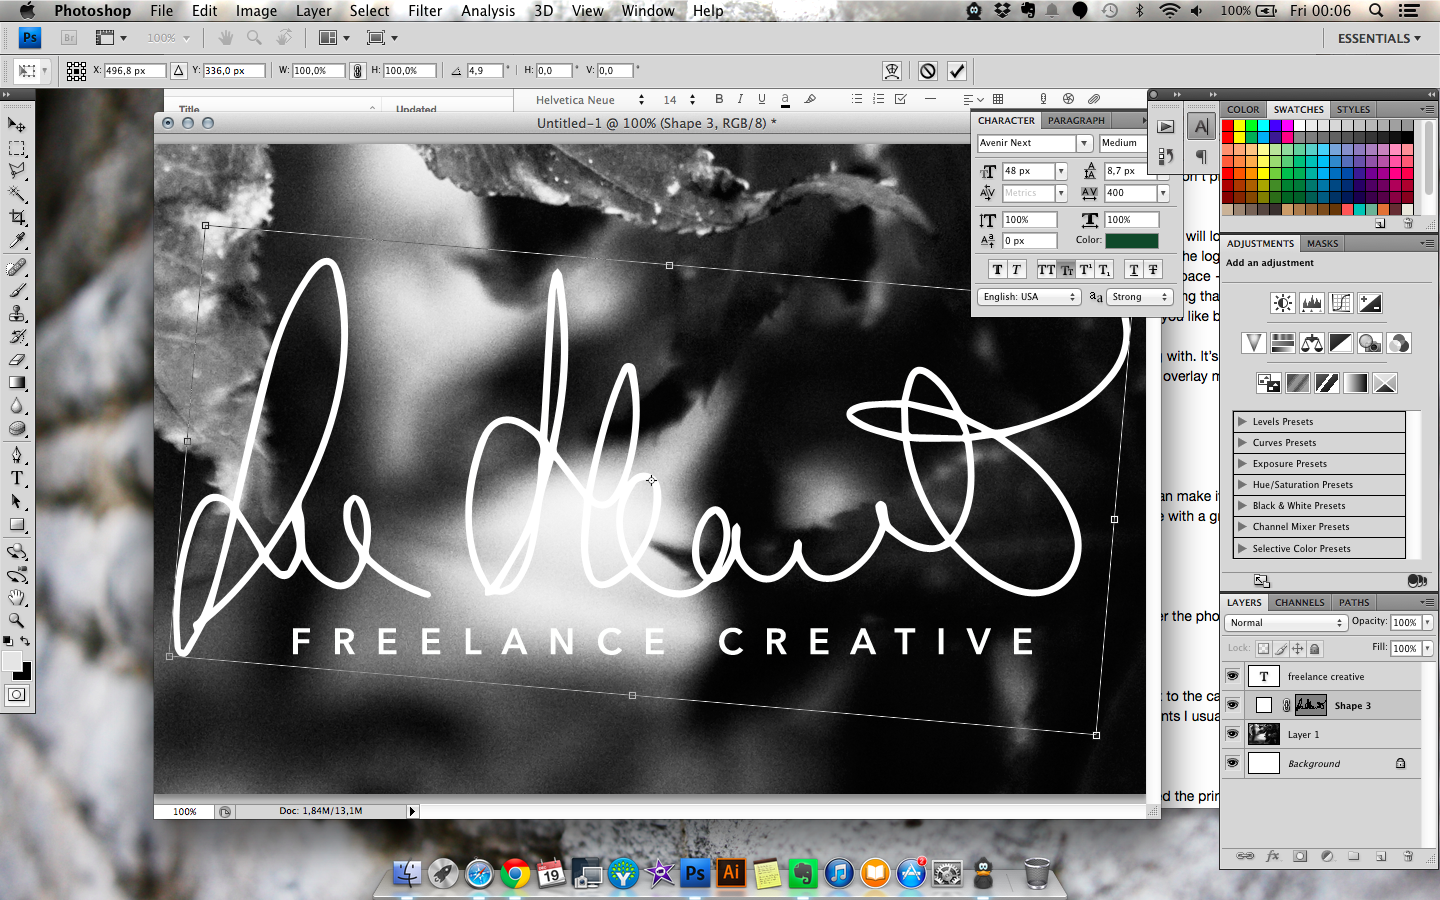Viewport: 1440px width, 900px height.
Task: Add a layer style via fx icon
Action: click(x=1273, y=856)
